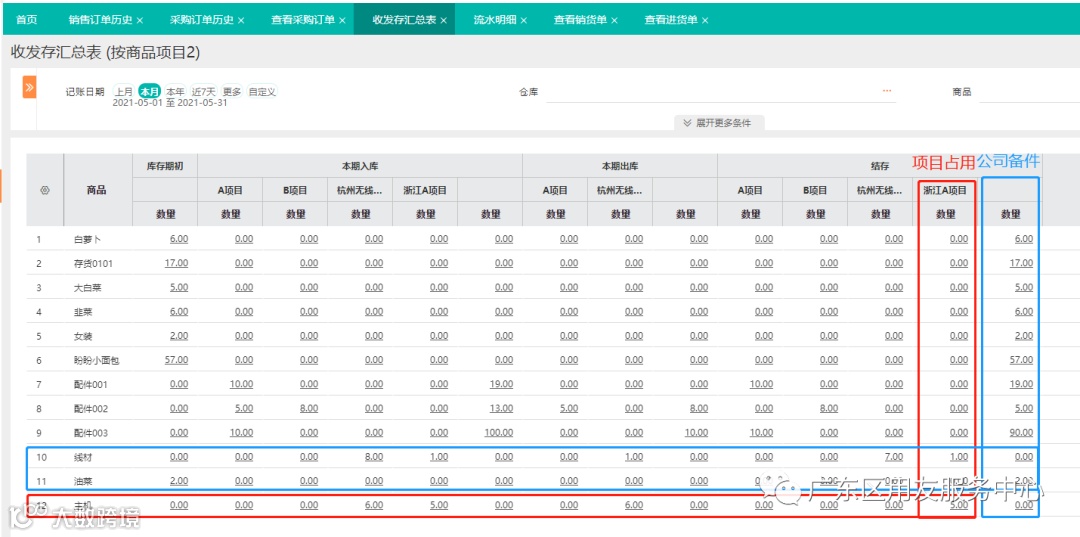The width and height of the screenshot is (1080, 537).
Task: Close the 流水明细 tab
Action: 523,20
